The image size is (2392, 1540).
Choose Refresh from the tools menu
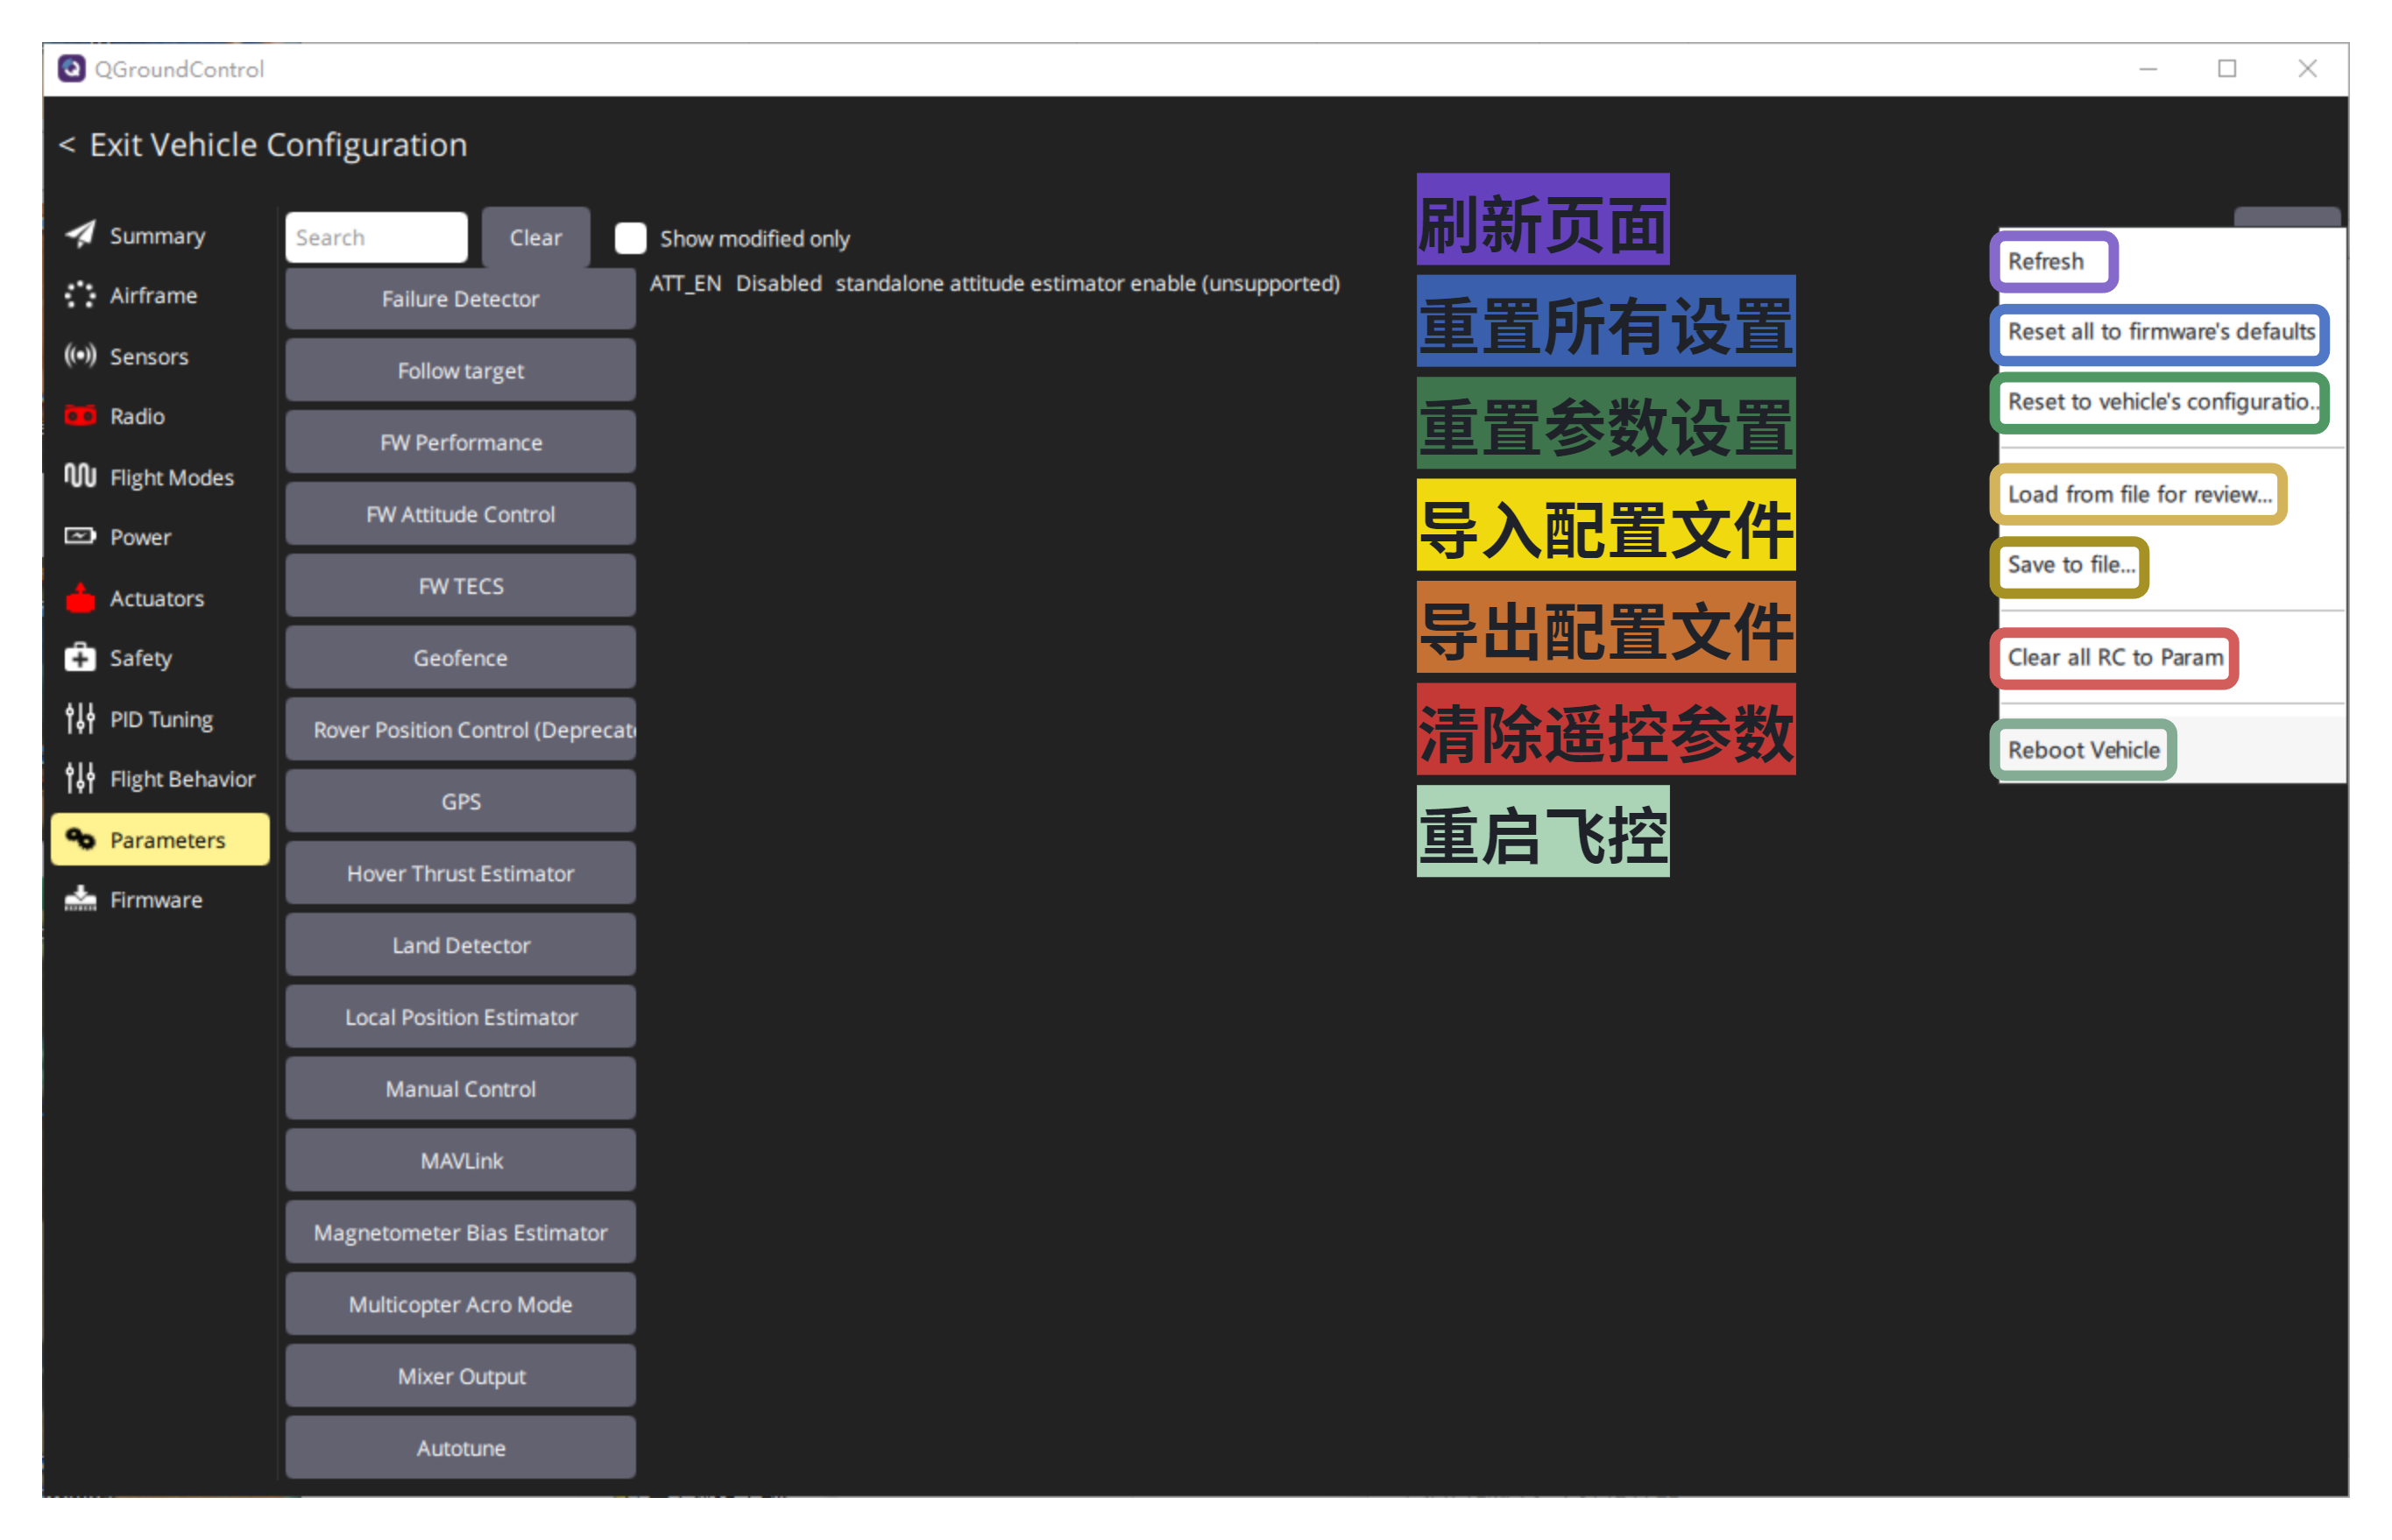point(2046,262)
